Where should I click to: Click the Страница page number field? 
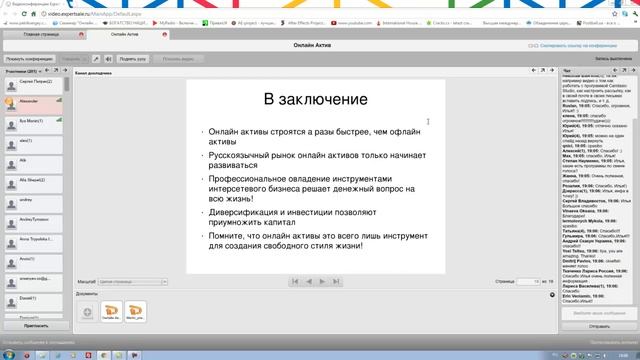pos(528,282)
